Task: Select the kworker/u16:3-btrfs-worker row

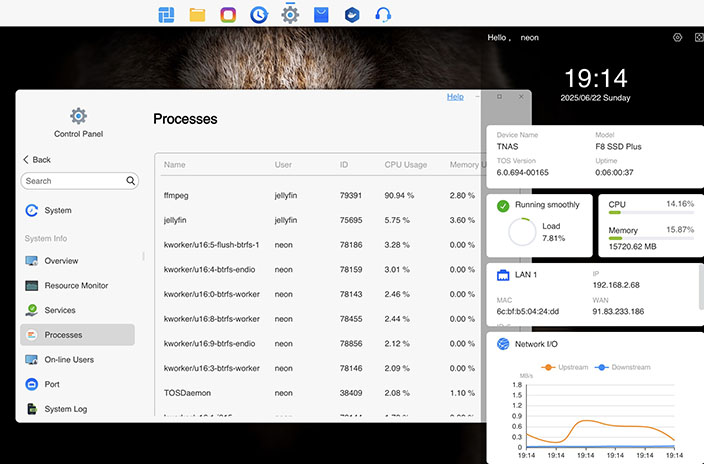Action: pyautogui.click(x=321, y=368)
